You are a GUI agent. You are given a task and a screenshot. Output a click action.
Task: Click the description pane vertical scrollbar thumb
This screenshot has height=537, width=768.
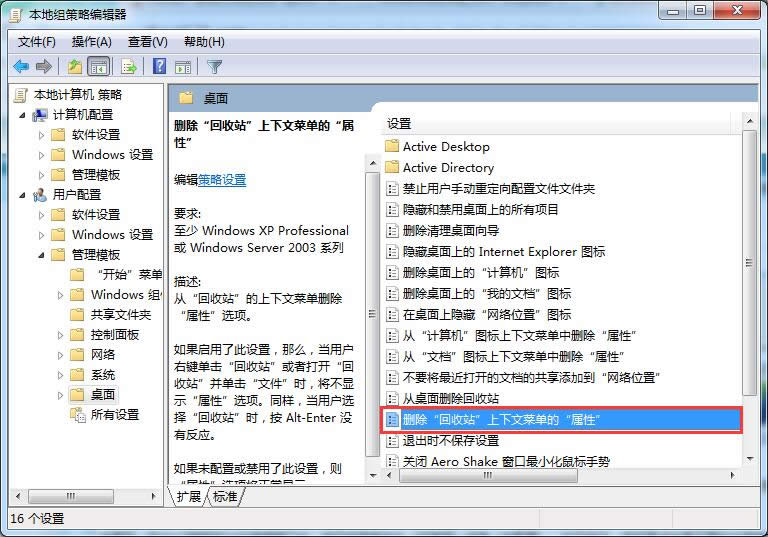point(372,314)
